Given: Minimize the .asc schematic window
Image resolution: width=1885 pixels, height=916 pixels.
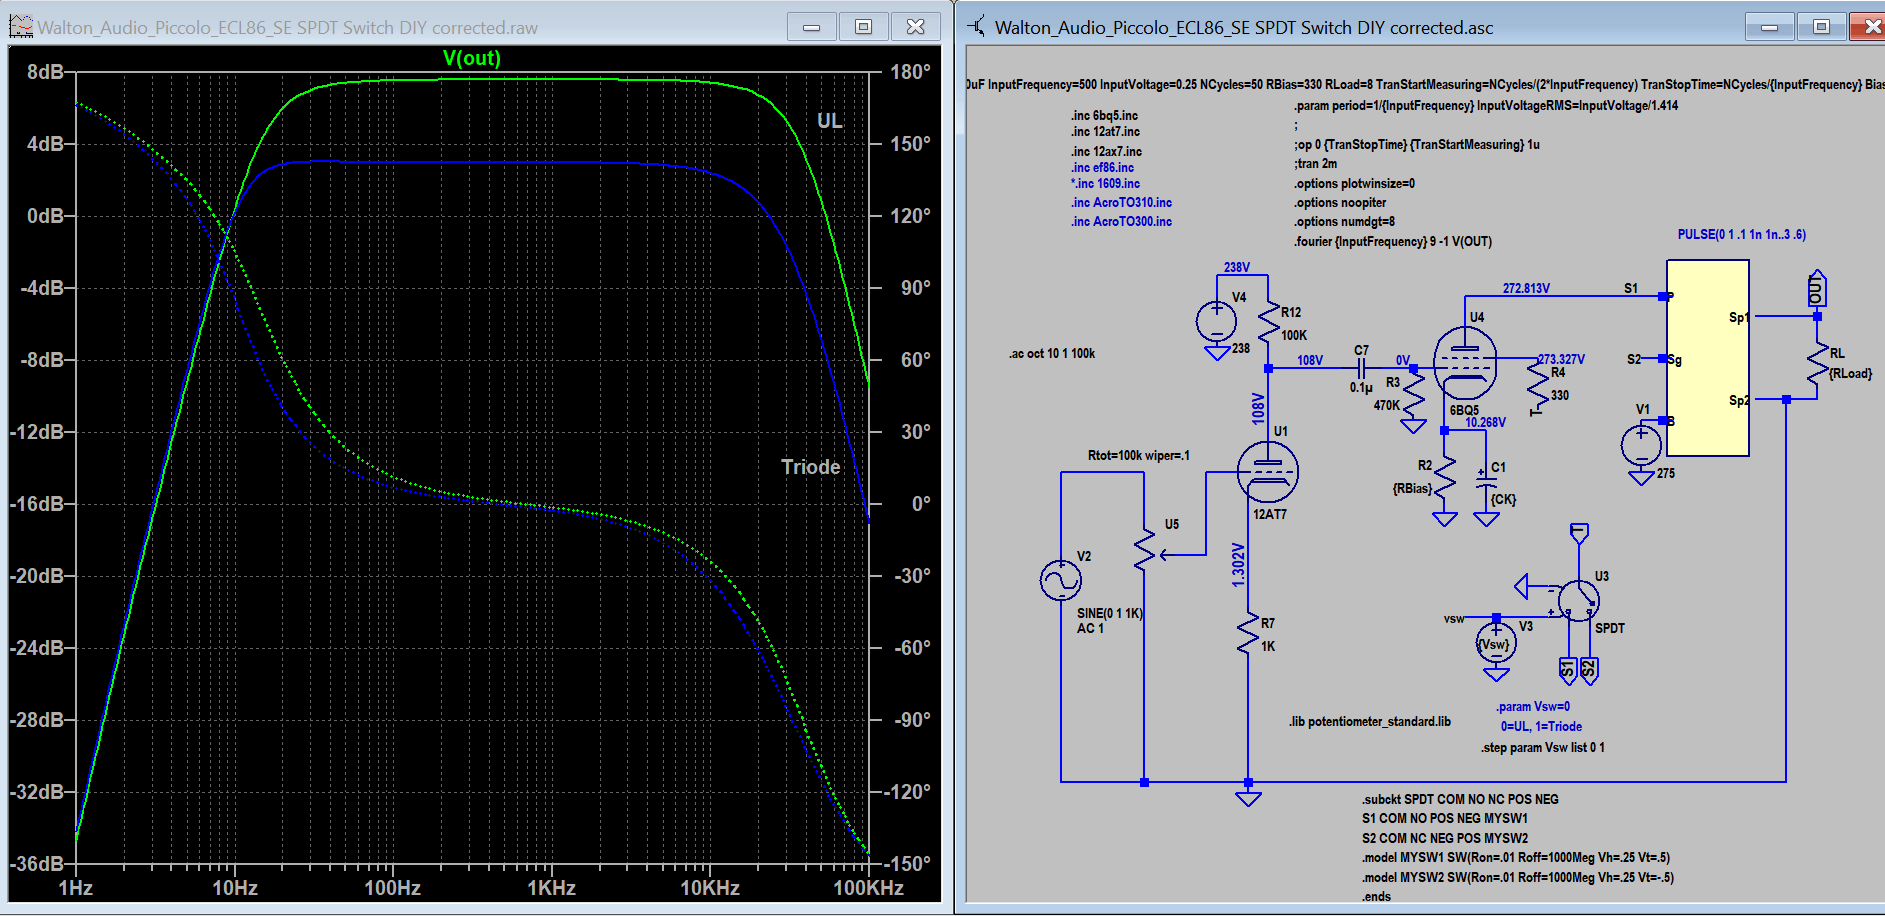Looking at the screenshot, I should [x=1769, y=27].
